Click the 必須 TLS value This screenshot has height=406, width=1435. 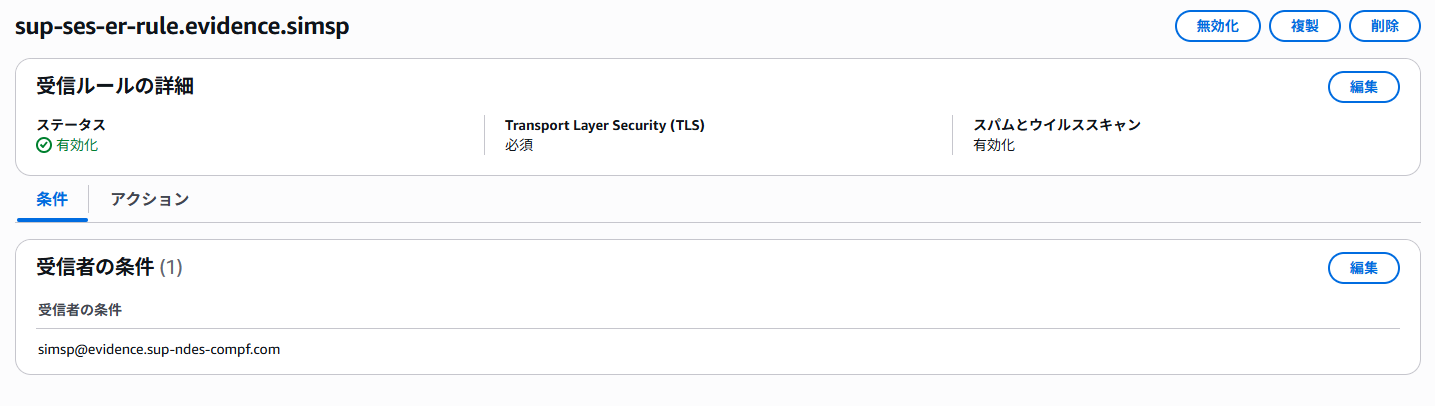pyautogui.click(x=519, y=145)
